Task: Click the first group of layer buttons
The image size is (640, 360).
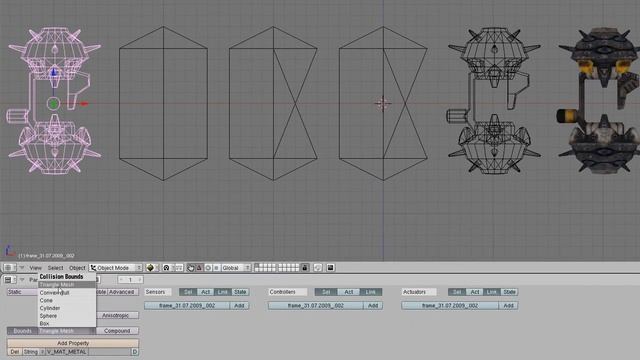Action: pos(265,268)
